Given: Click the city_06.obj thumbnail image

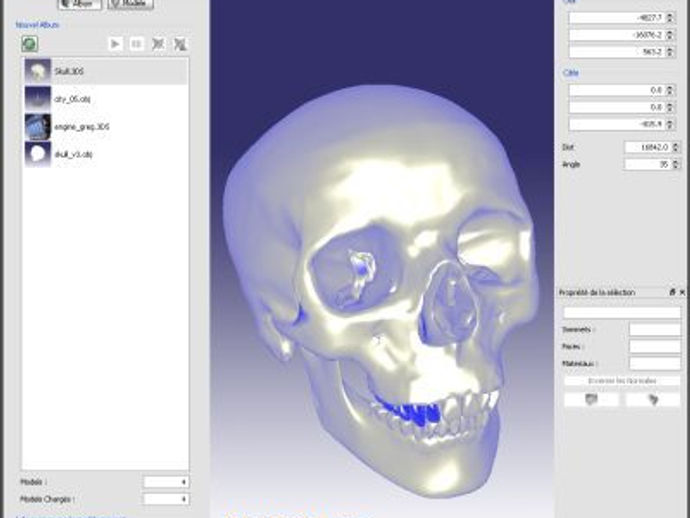Looking at the screenshot, I should point(38,99).
